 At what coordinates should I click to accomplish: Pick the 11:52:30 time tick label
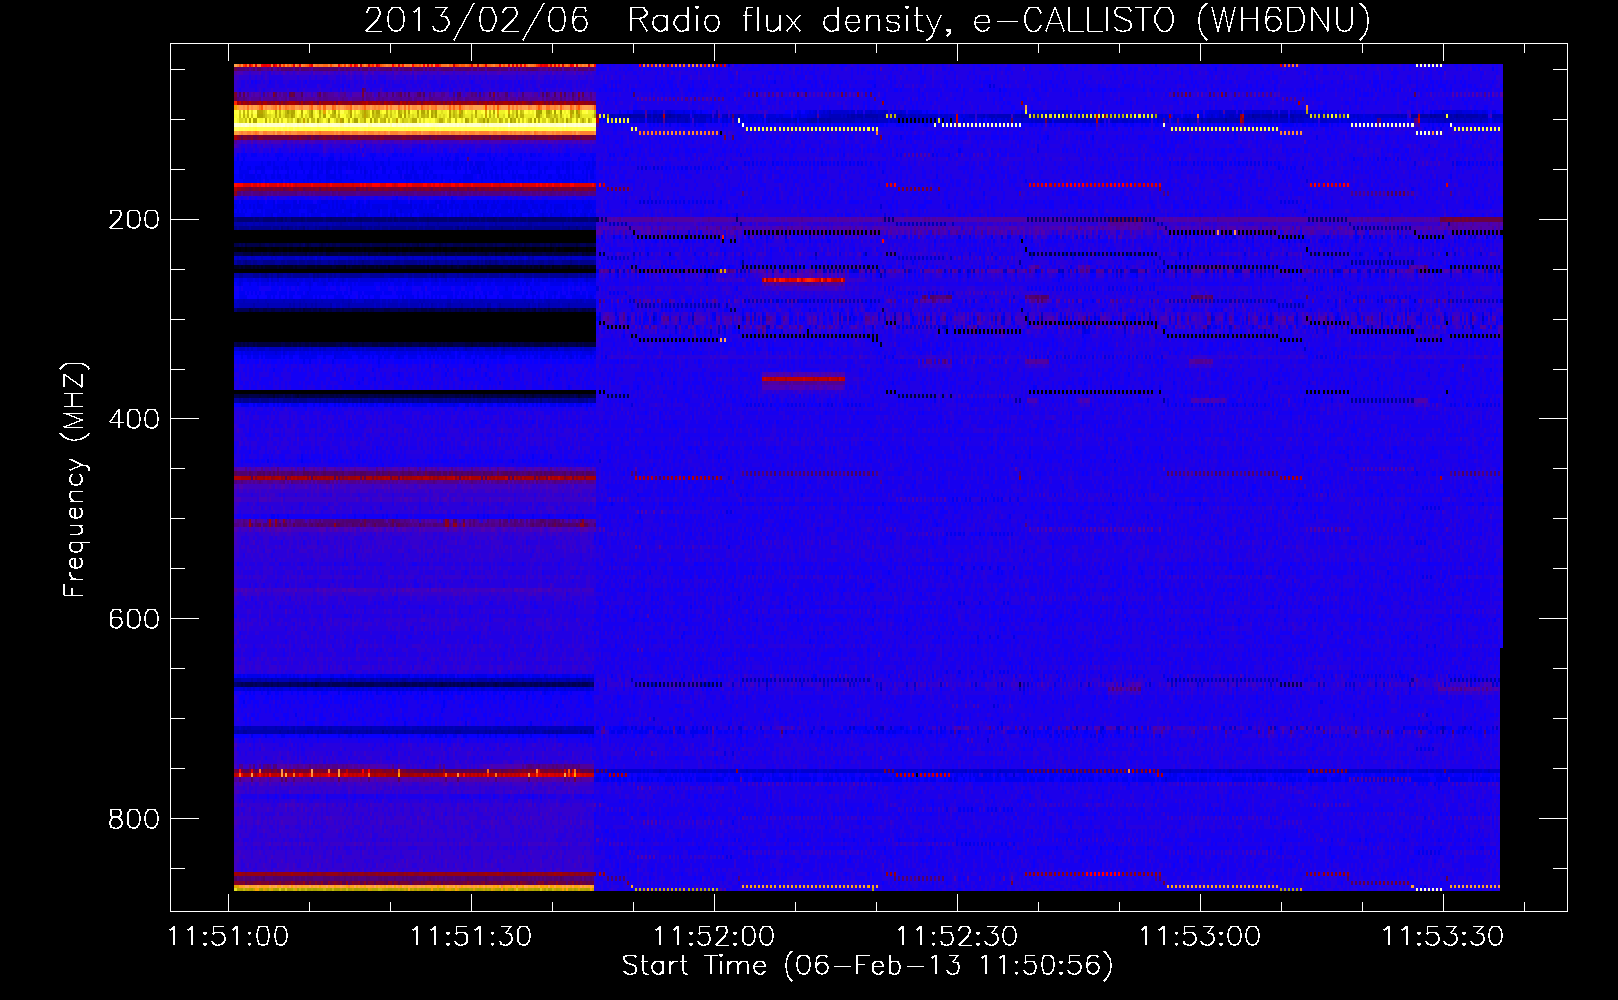(957, 937)
